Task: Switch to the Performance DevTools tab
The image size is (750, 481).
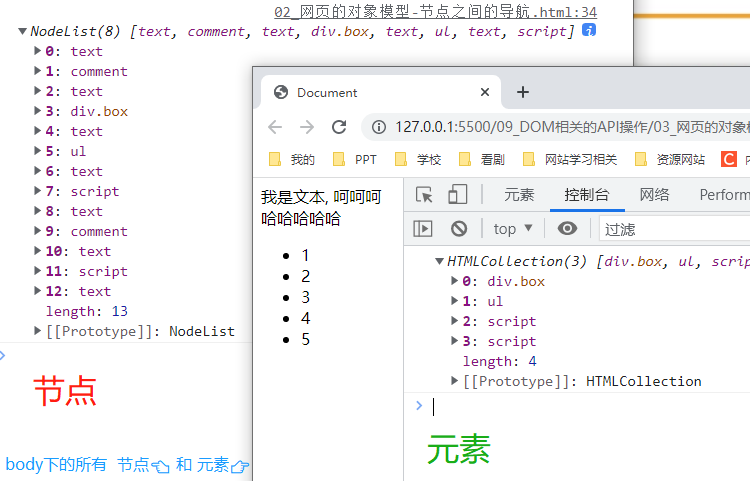Action: click(x=724, y=195)
